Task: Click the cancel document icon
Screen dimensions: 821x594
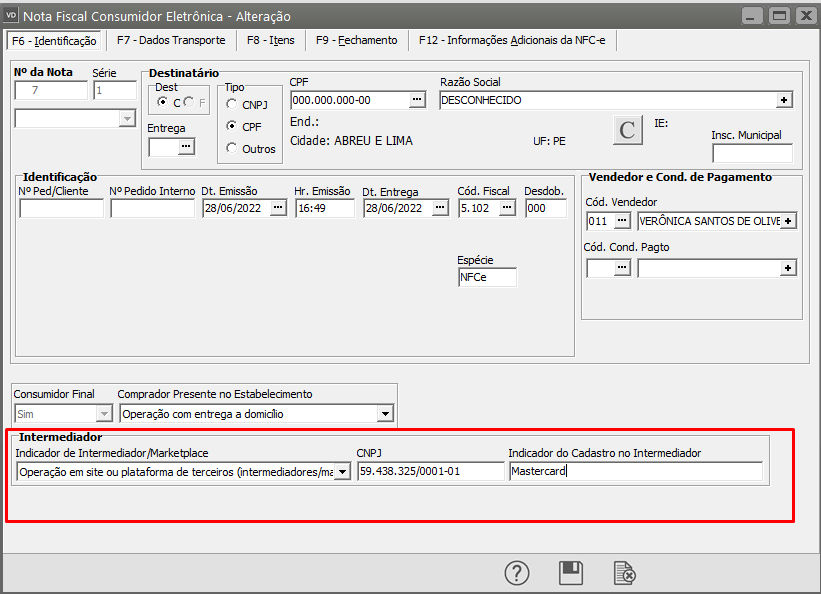Action: tap(625, 573)
